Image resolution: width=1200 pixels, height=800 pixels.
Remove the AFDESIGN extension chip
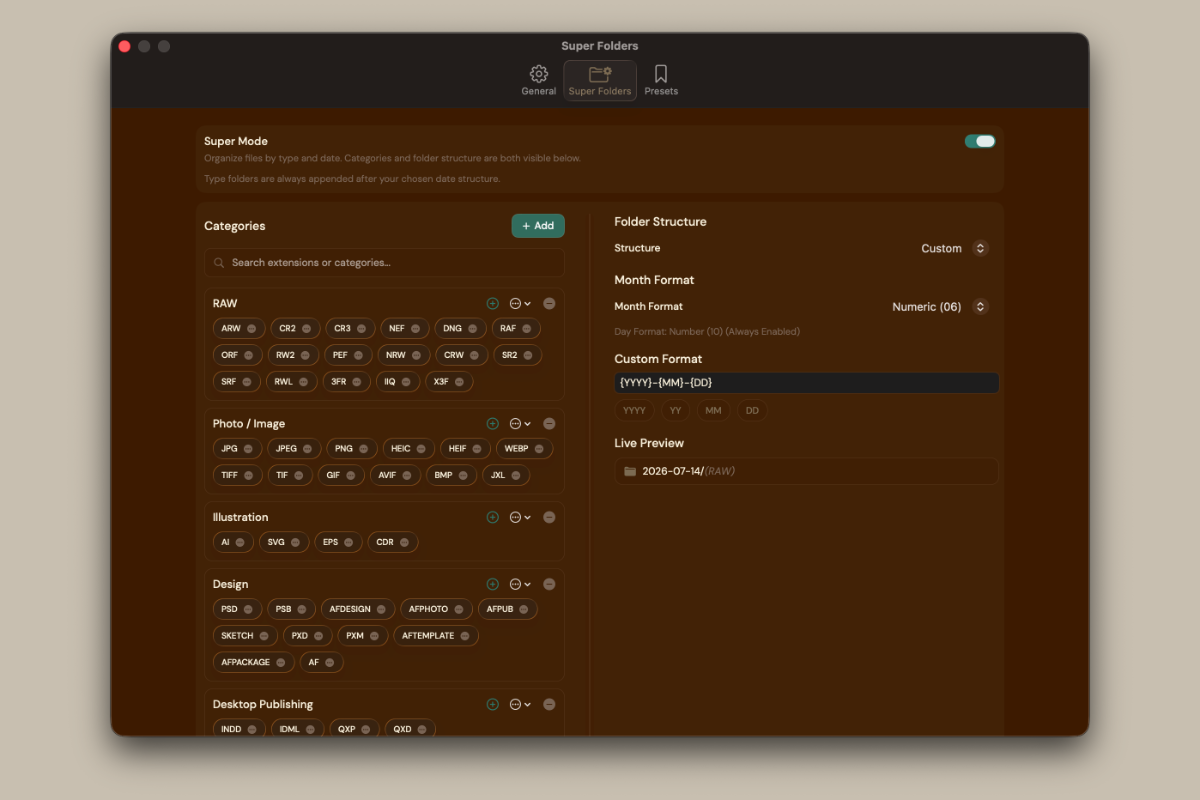point(381,609)
